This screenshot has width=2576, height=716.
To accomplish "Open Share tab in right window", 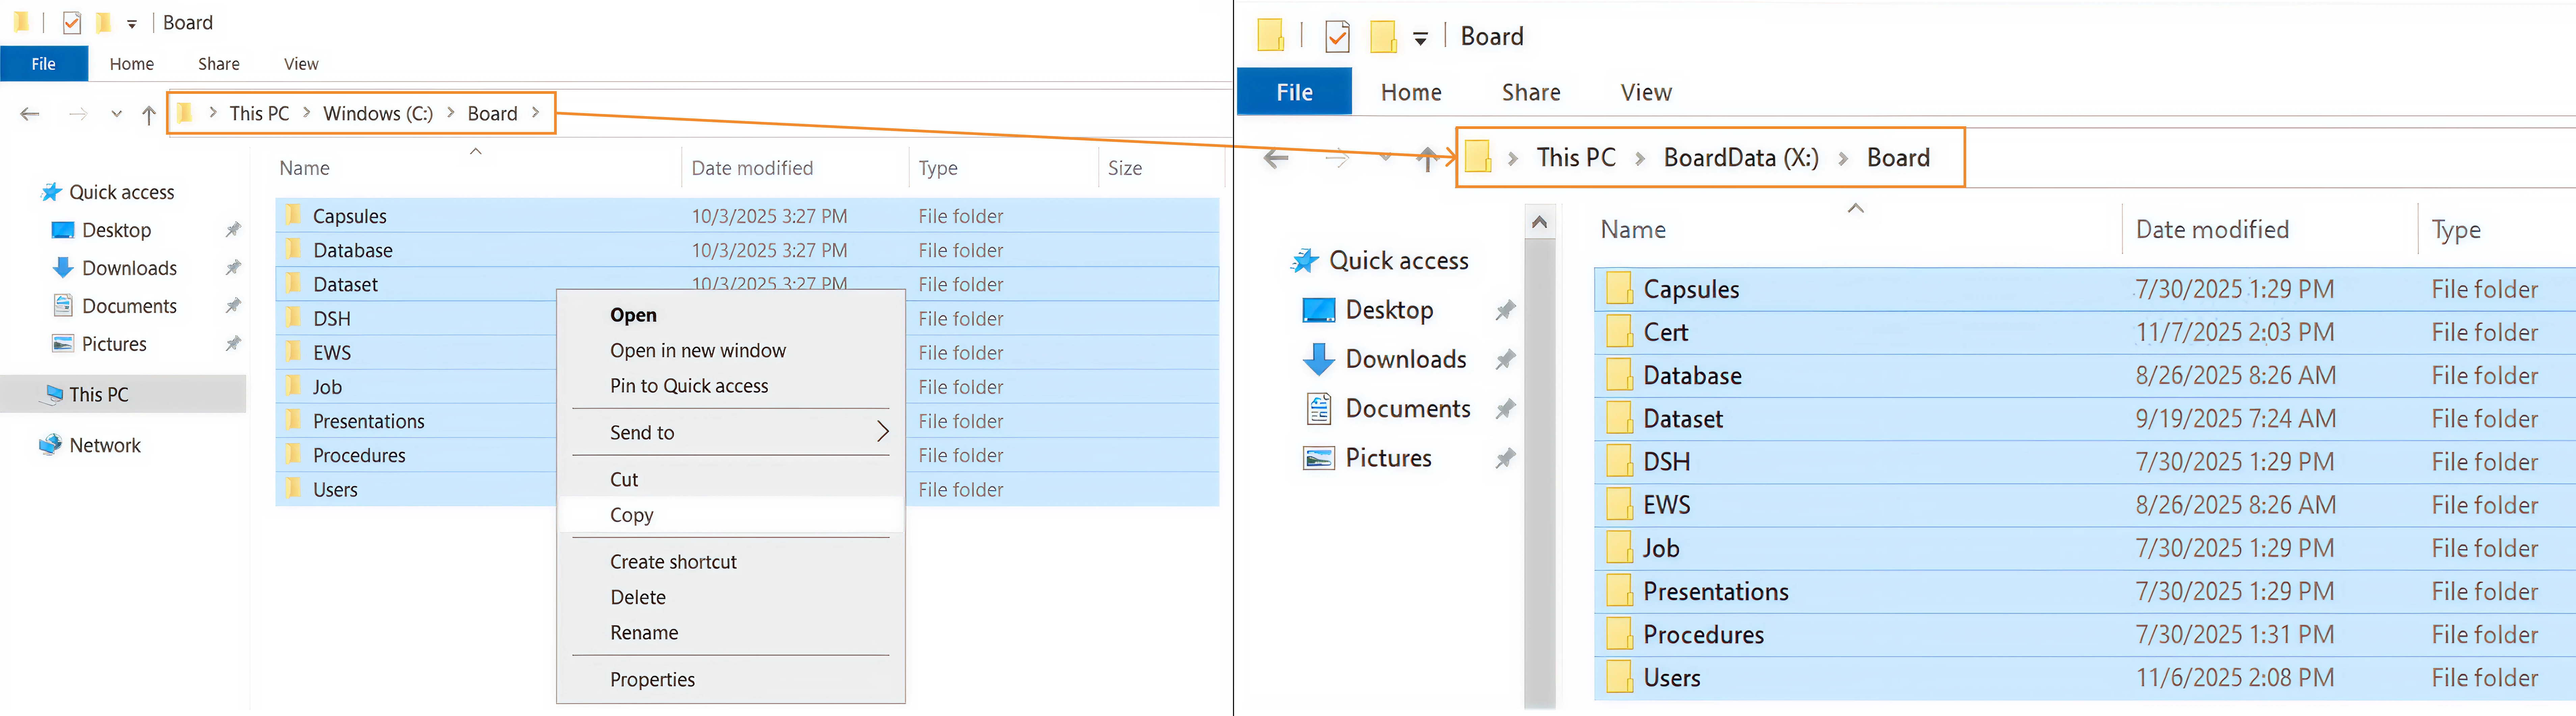I will [1531, 92].
